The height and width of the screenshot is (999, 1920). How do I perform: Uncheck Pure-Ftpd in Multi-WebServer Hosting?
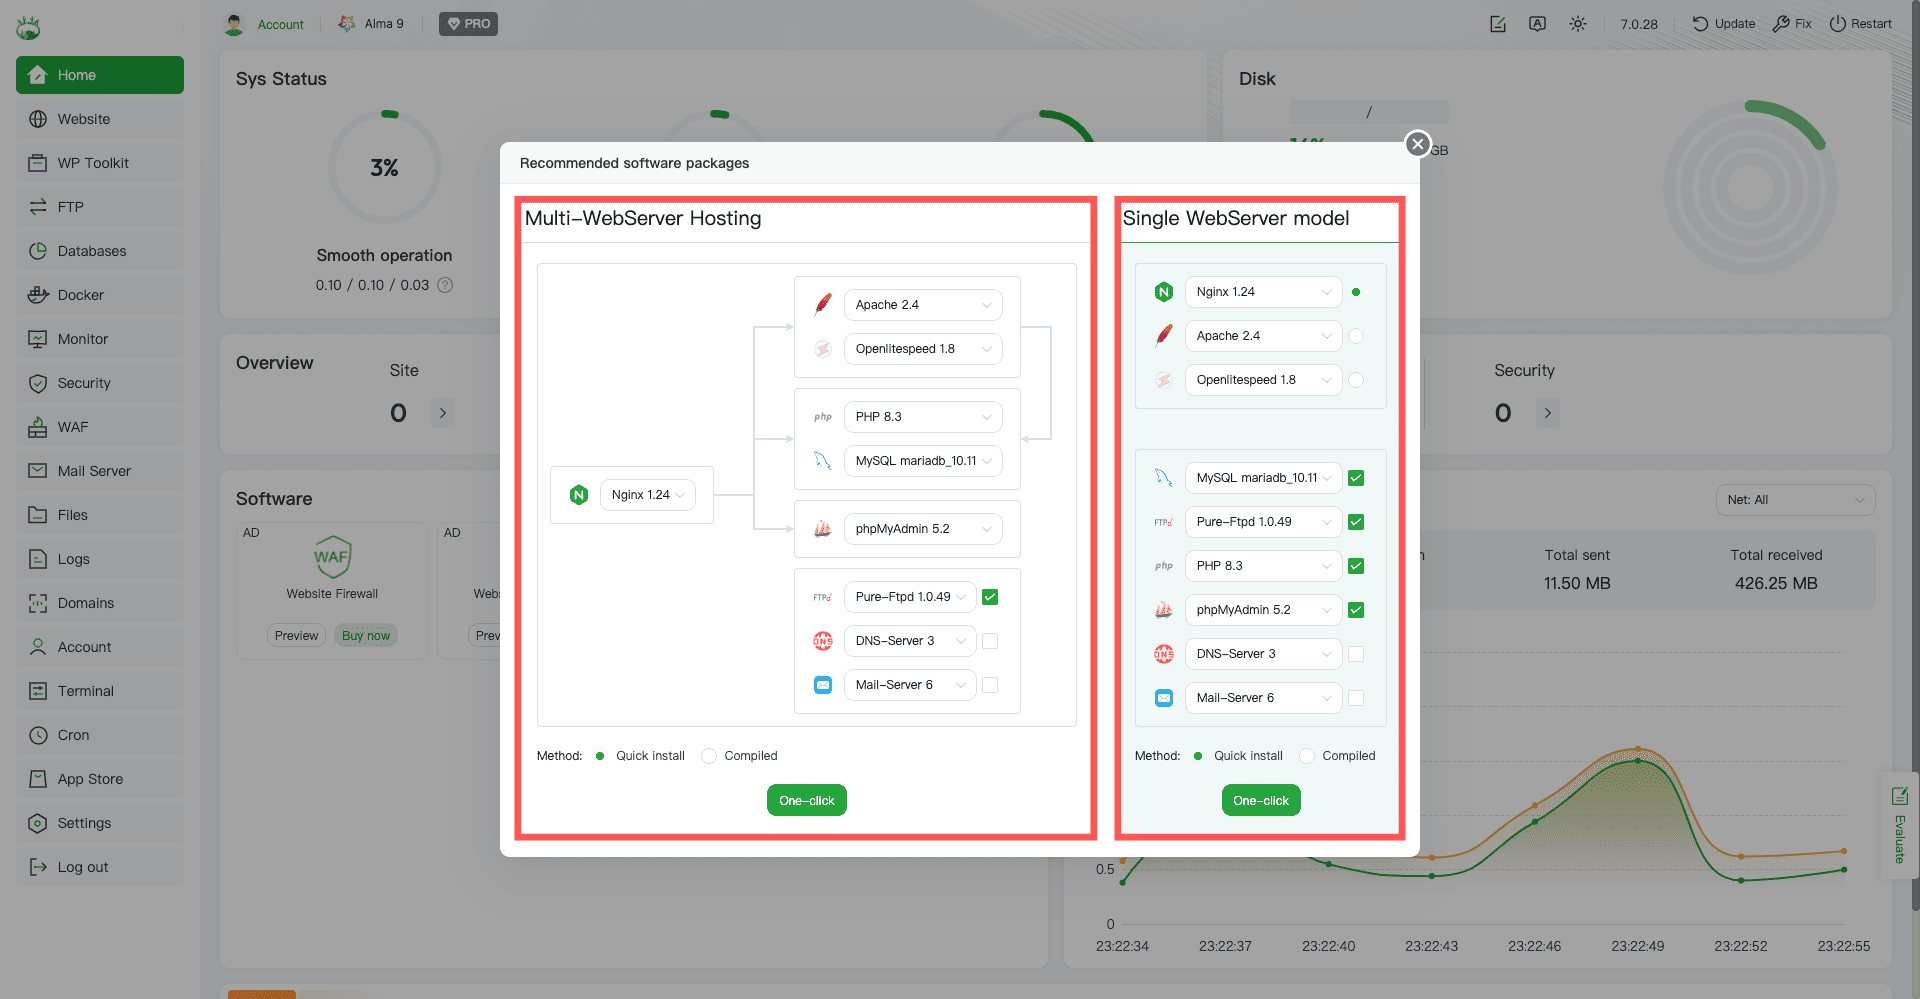(990, 597)
